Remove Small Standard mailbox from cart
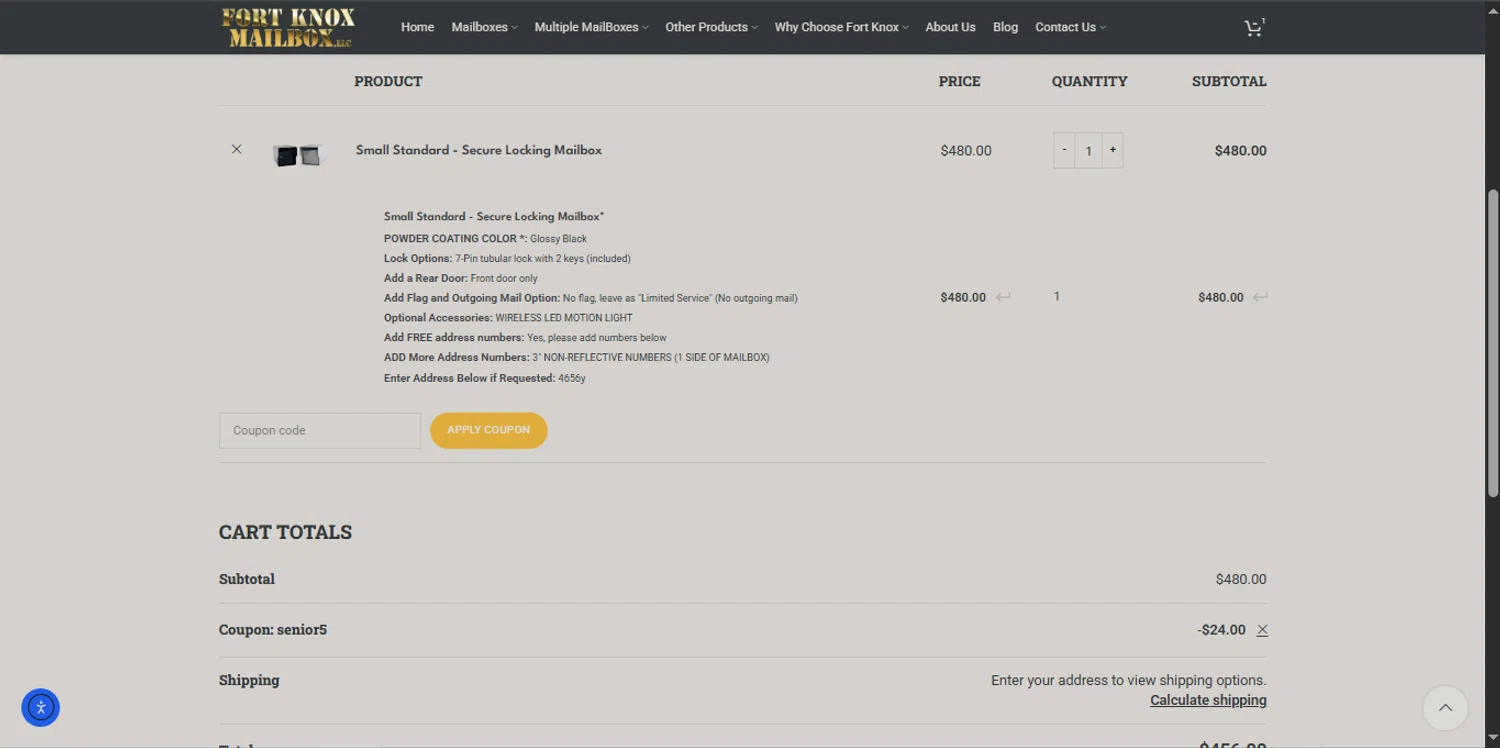The height and width of the screenshot is (748, 1500). (237, 149)
